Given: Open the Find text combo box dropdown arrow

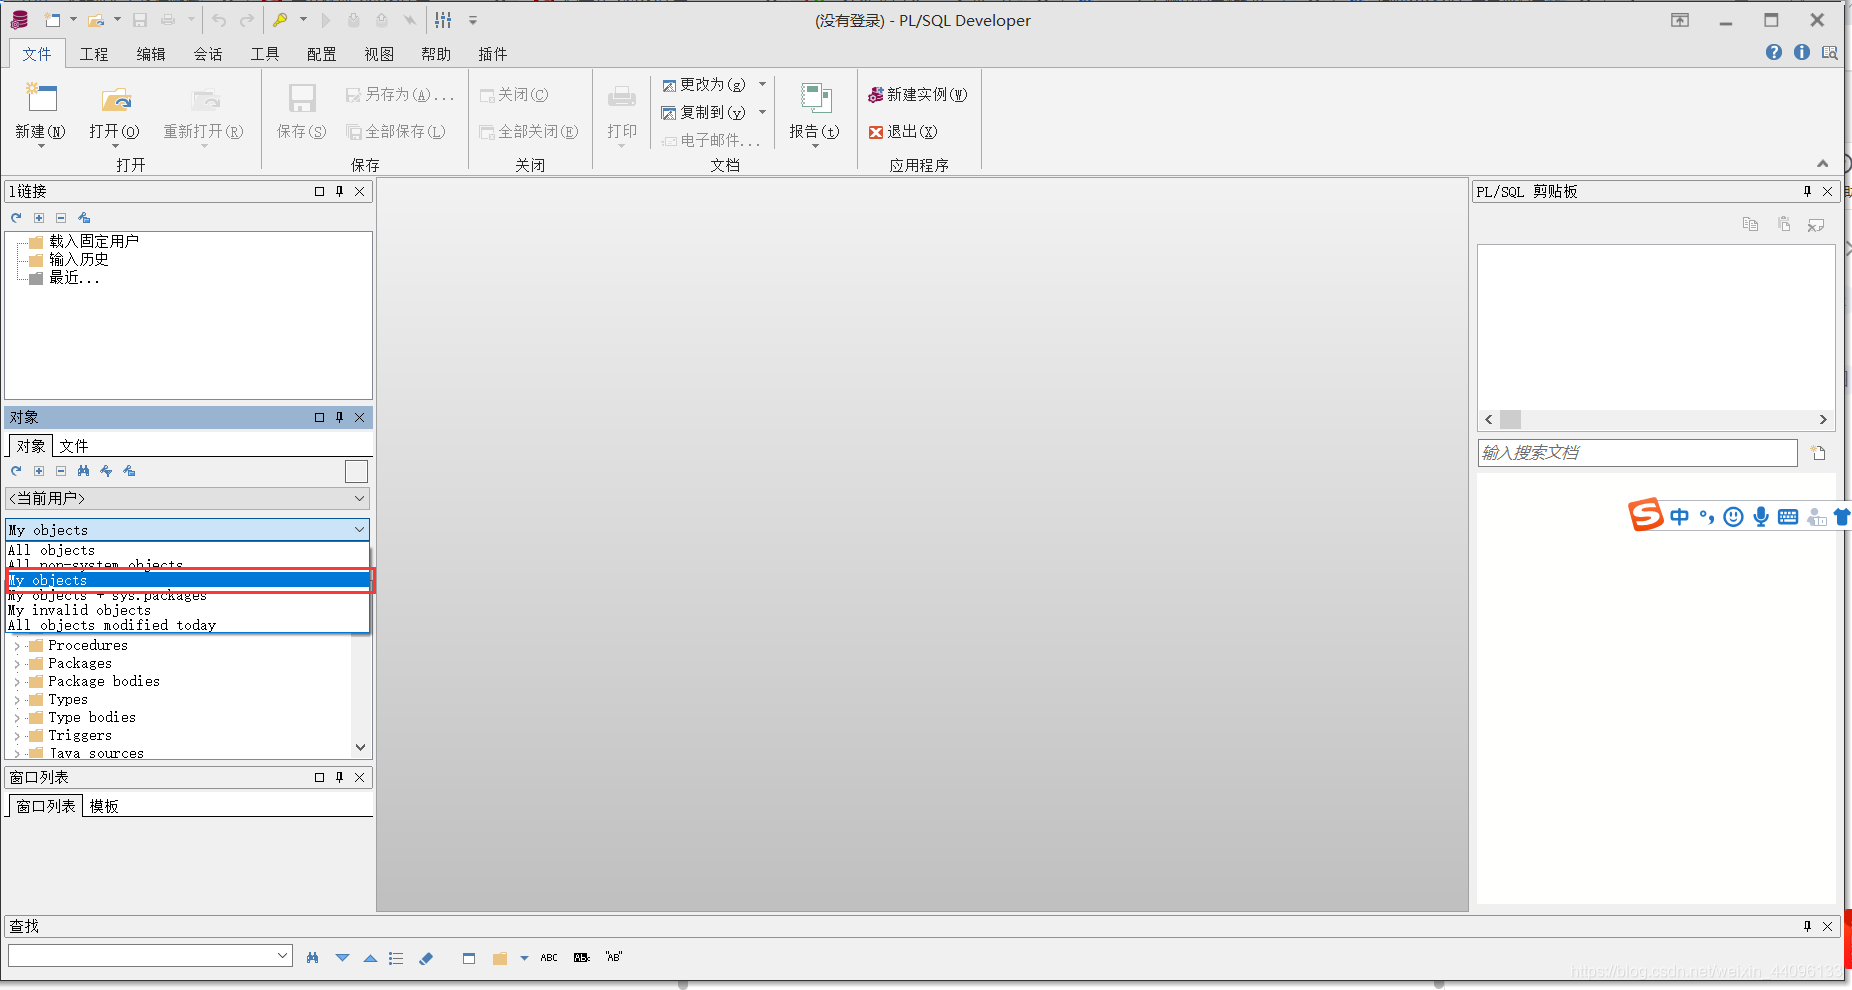Looking at the screenshot, I should pos(282,956).
